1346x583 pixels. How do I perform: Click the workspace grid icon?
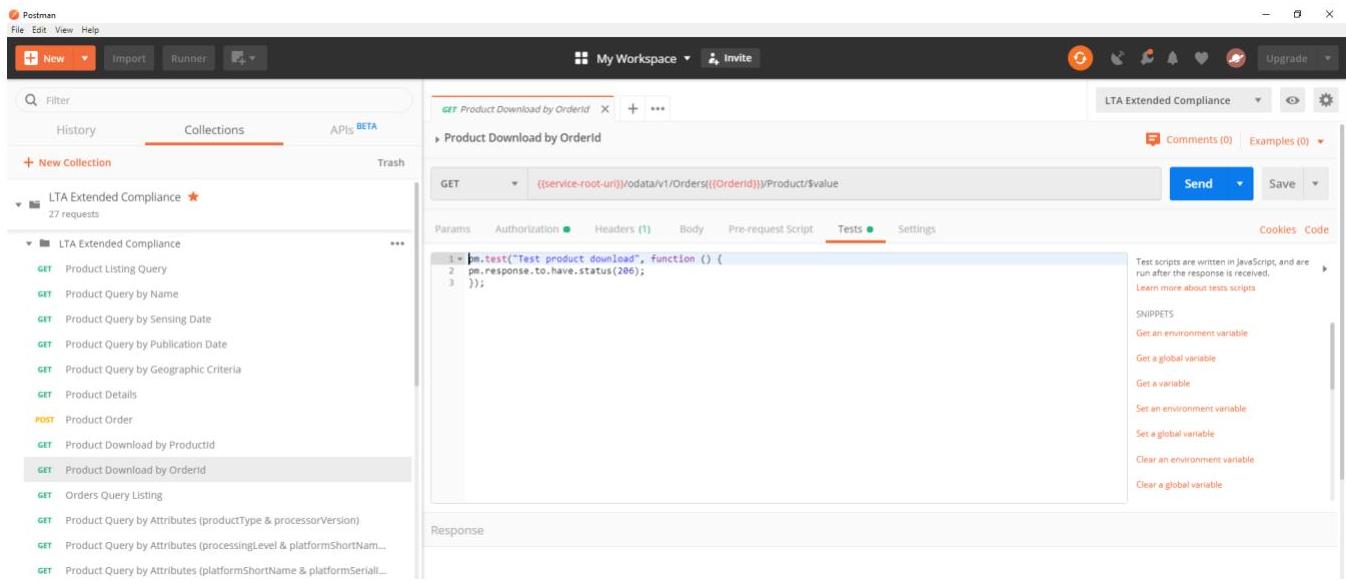pos(582,58)
